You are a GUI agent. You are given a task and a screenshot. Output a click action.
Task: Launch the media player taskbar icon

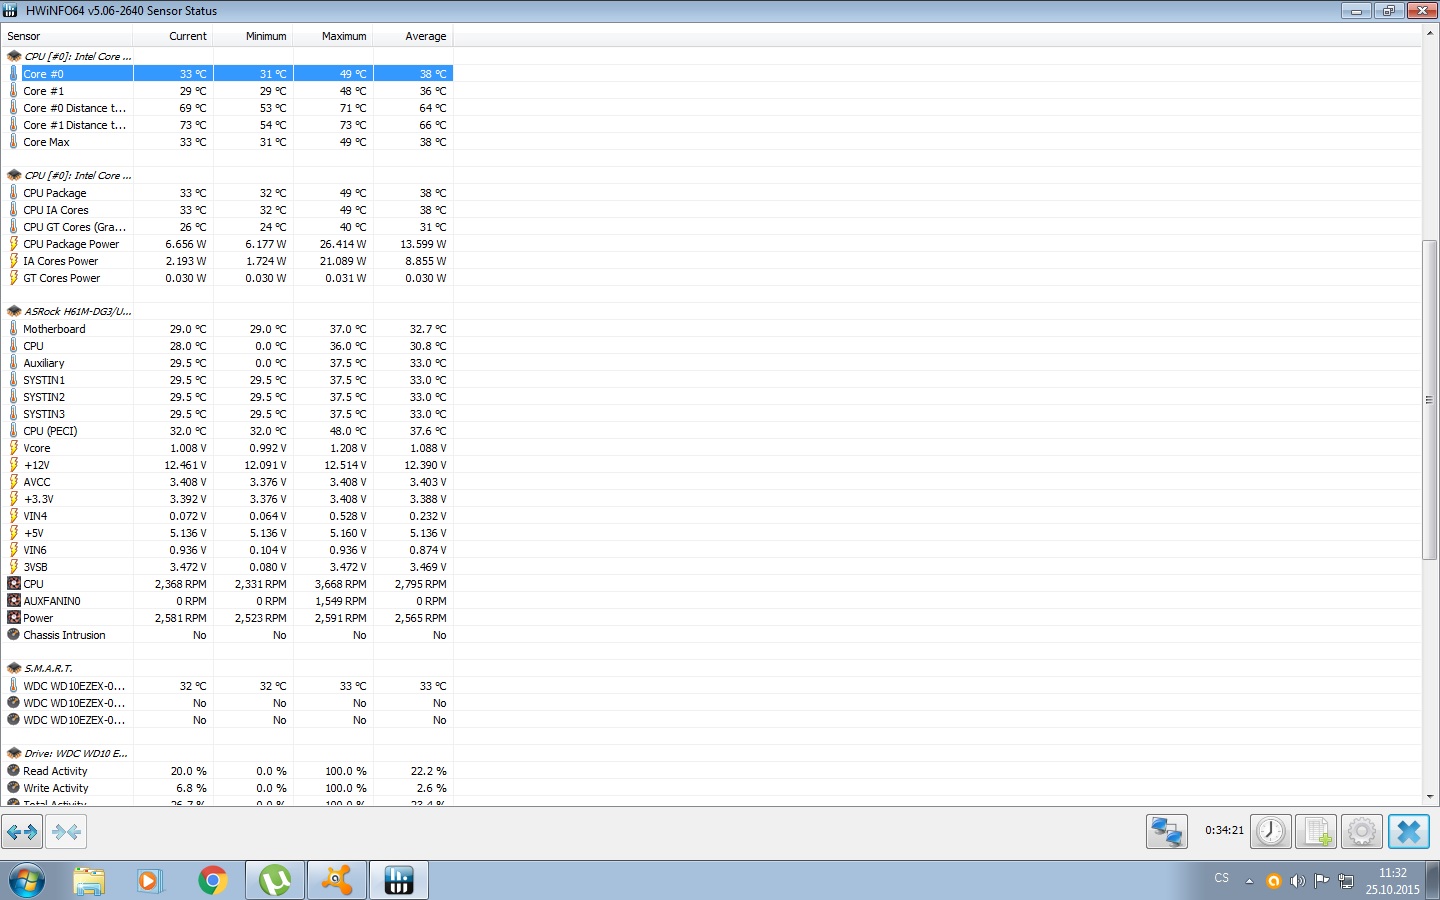[150, 881]
